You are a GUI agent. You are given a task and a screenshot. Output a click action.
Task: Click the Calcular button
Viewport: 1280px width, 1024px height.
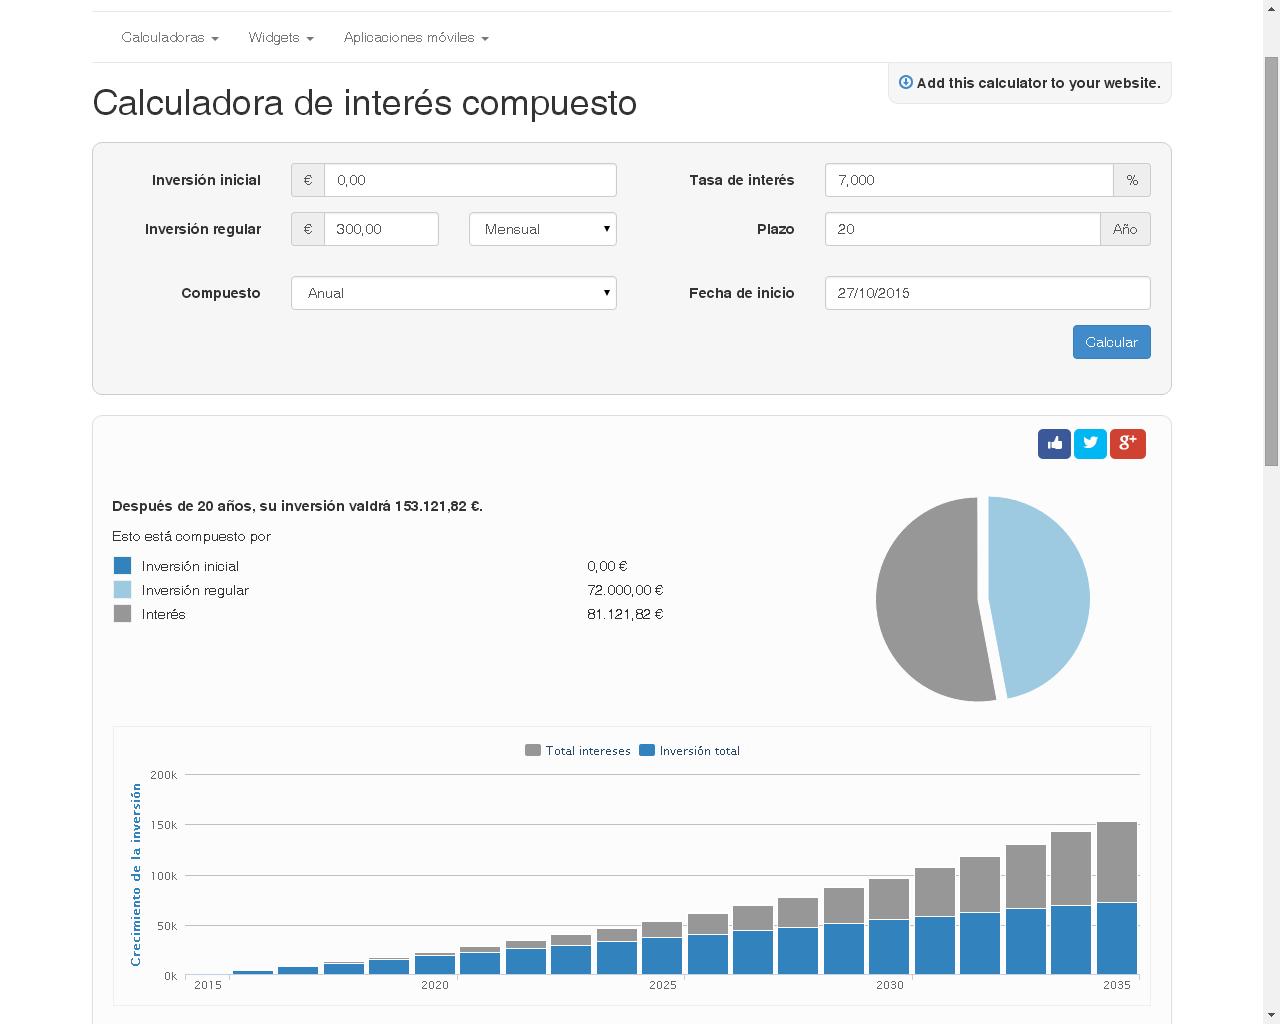pos(1111,342)
